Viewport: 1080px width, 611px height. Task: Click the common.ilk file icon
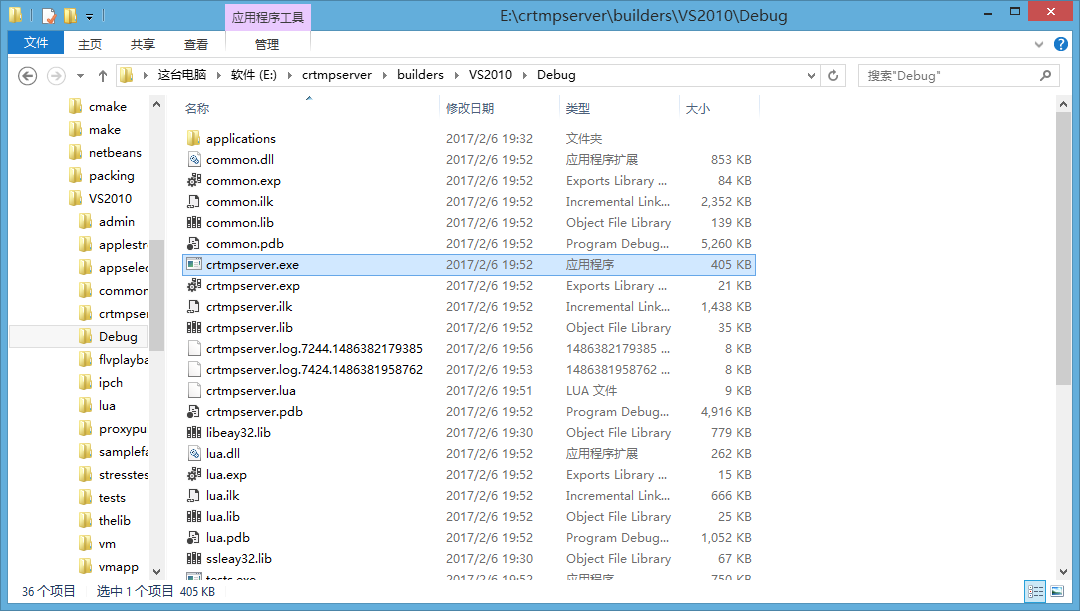pos(194,202)
